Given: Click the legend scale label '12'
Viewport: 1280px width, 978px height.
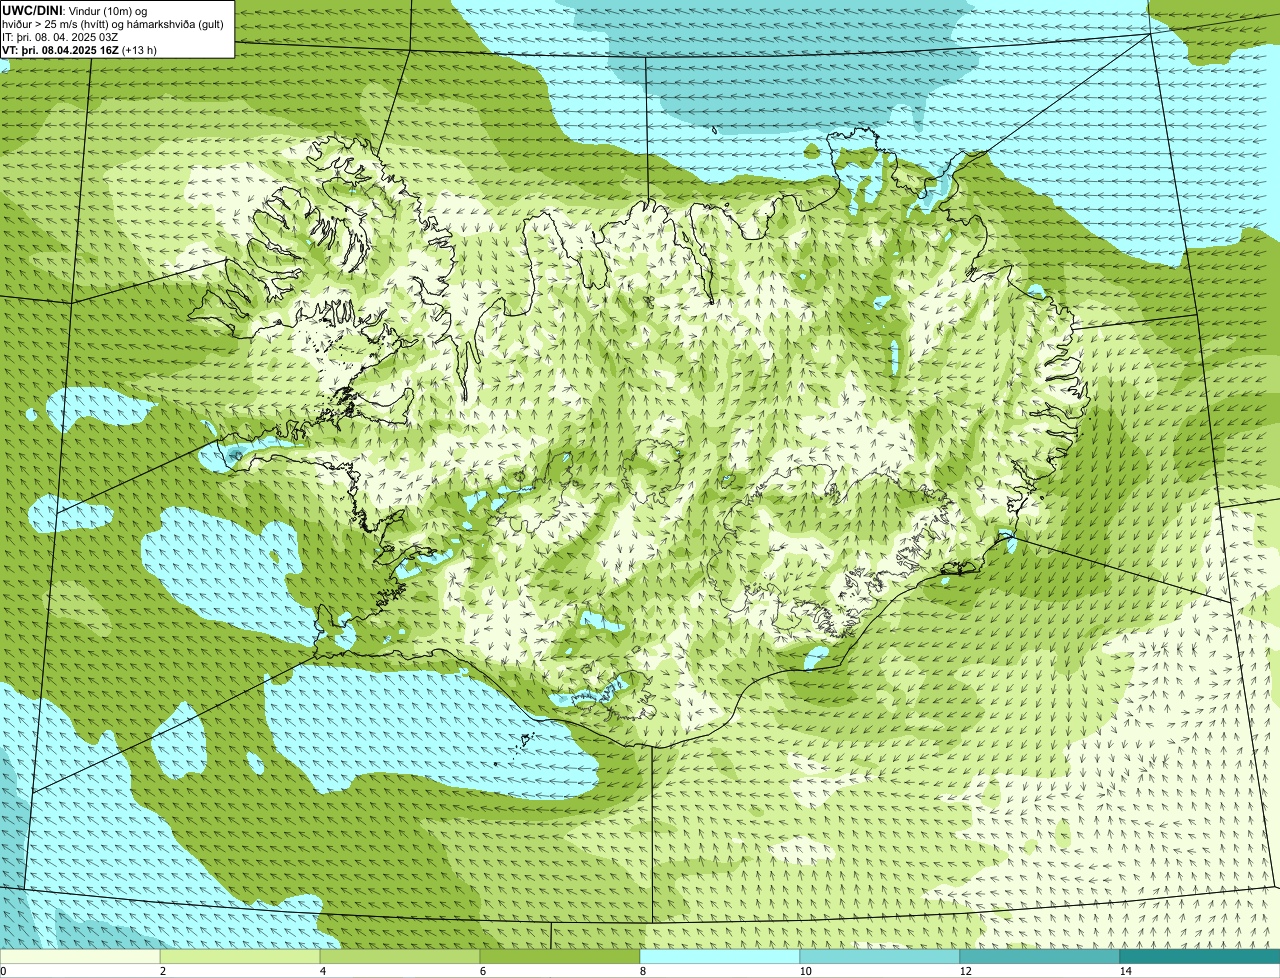Looking at the screenshot, I should (x=965, y=971).
